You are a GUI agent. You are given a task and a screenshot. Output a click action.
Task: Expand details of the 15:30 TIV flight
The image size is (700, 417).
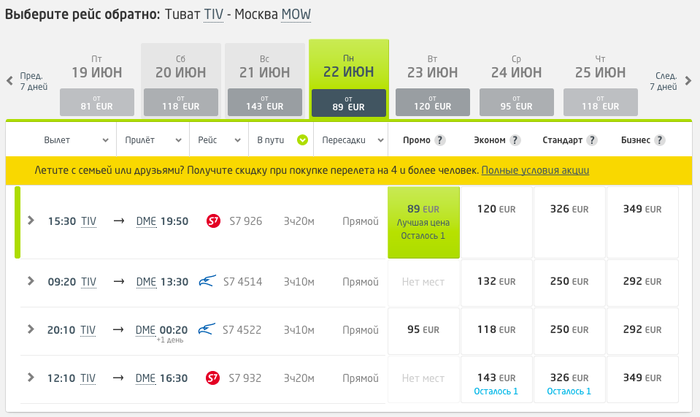(x=31, y=220)
